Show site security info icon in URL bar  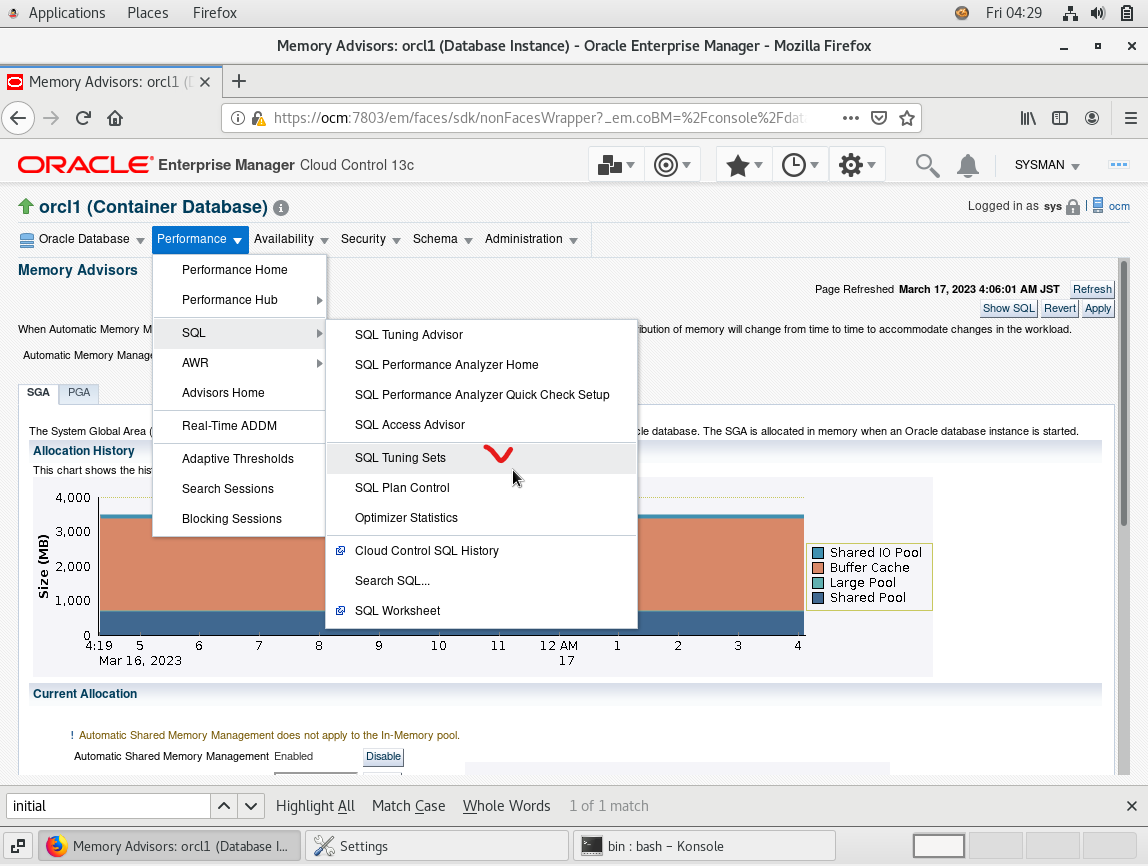(x=237, y=118)
